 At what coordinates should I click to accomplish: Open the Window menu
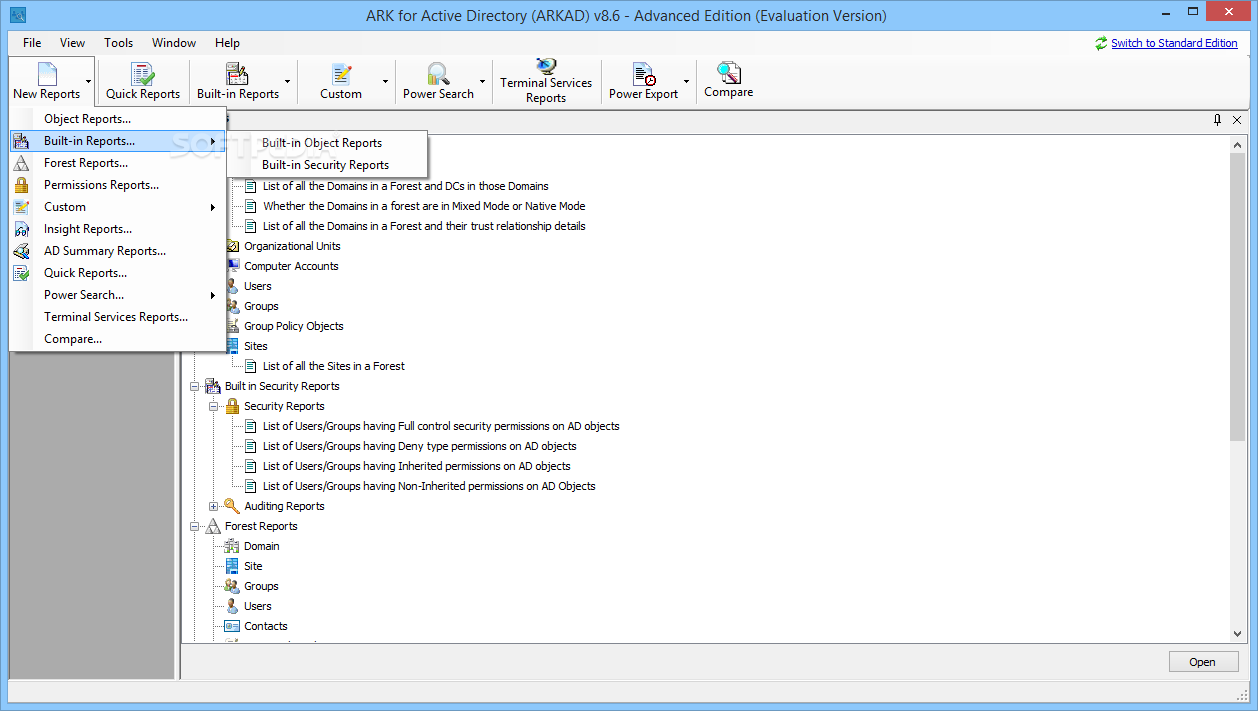click(x=174, y=43)
